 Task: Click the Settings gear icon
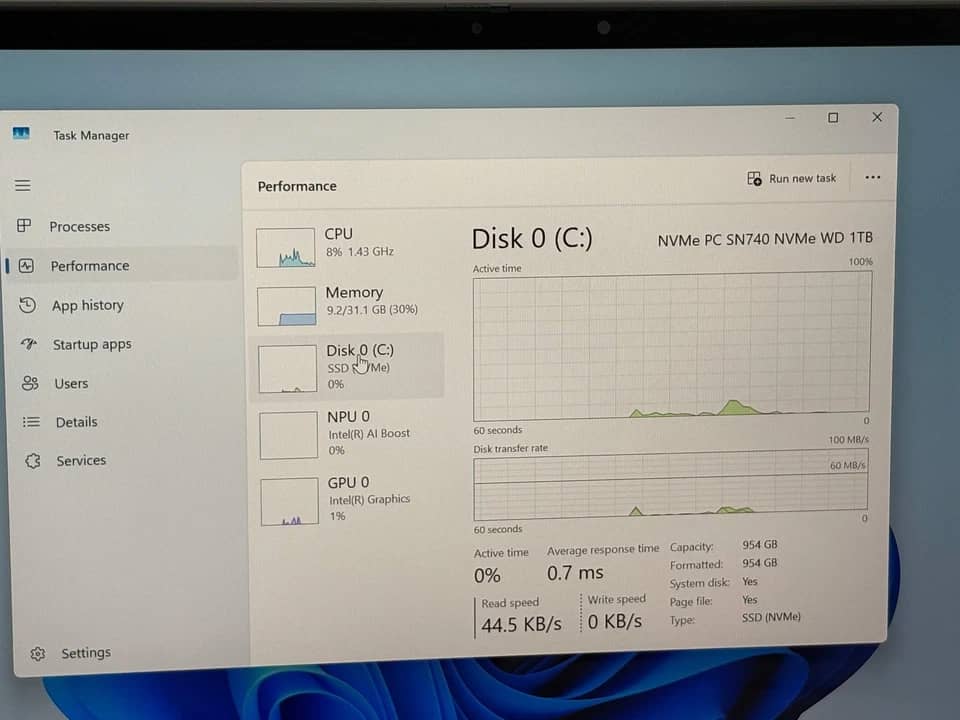click(38, 653)
